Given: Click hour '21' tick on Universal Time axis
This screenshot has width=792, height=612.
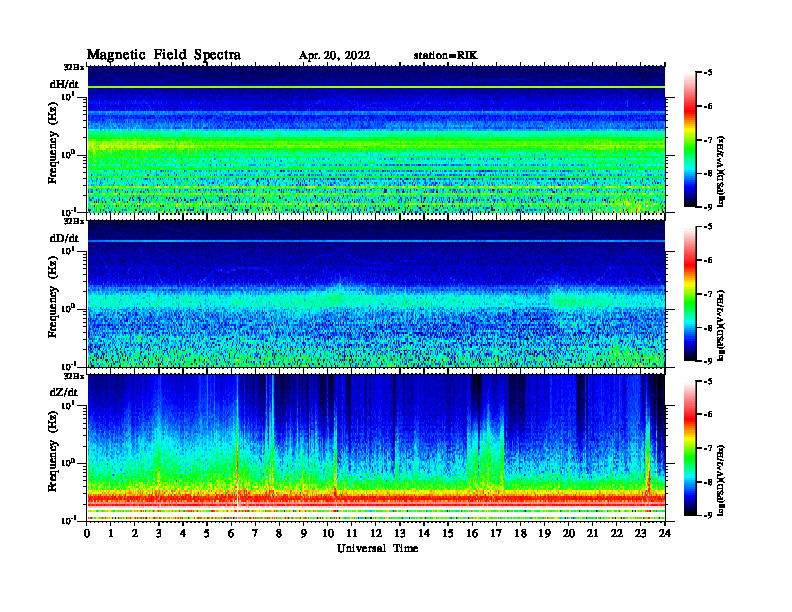Looking at the screenshot, I should pos(592,533).
